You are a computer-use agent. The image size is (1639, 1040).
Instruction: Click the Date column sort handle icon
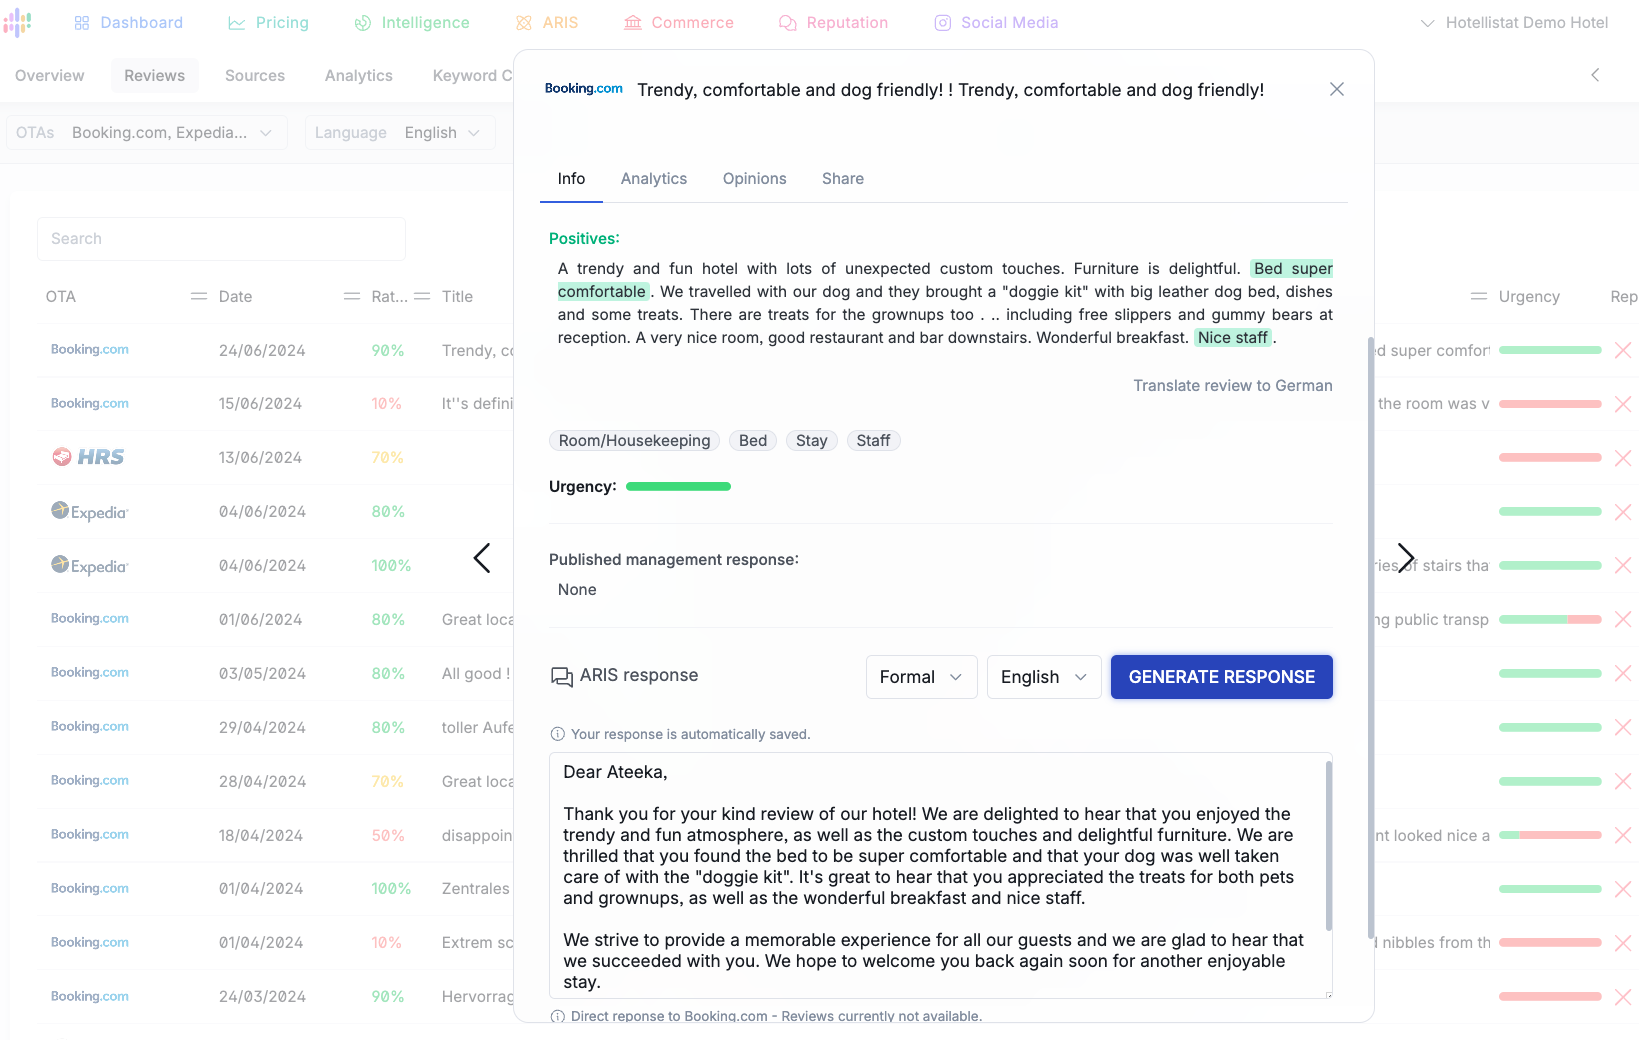[199, 296]
